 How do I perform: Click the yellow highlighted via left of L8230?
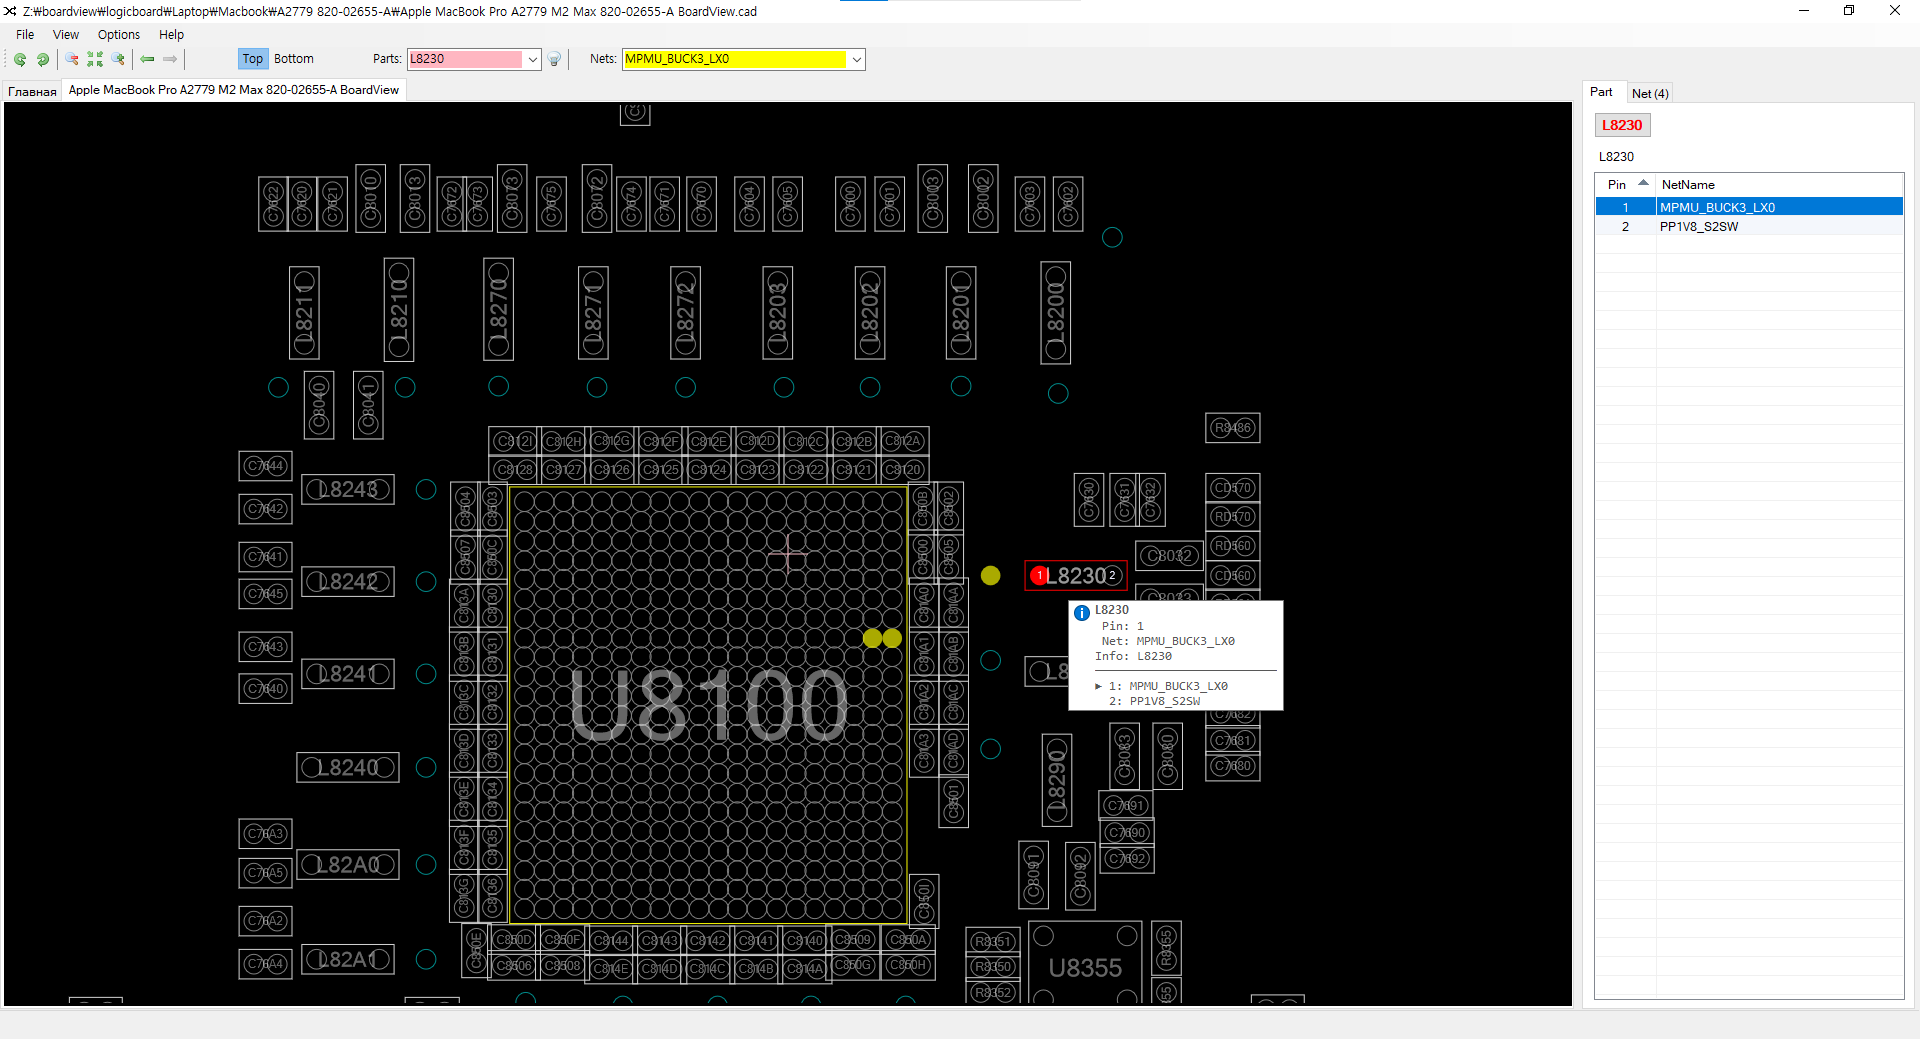pyautogui.click(x=990, y=575)
